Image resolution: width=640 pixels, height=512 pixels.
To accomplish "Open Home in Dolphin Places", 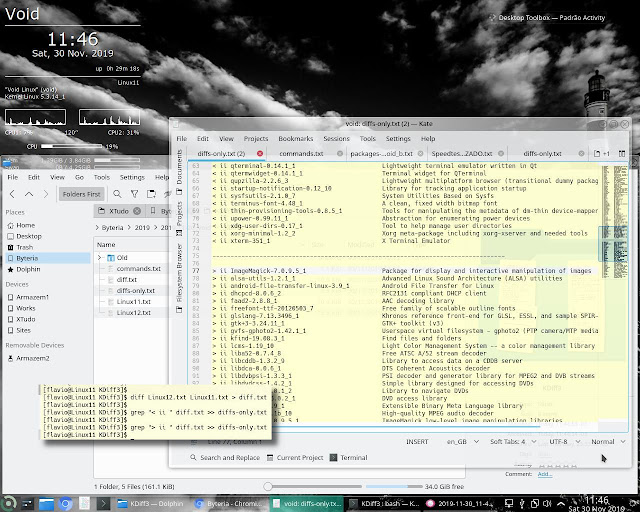I will [x=25, y=225].
